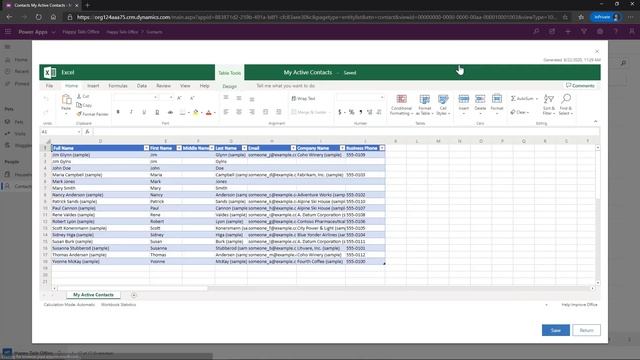Switch to the Data ribbon tab
This screenshot has width=640, height=360.
point(142,86)
